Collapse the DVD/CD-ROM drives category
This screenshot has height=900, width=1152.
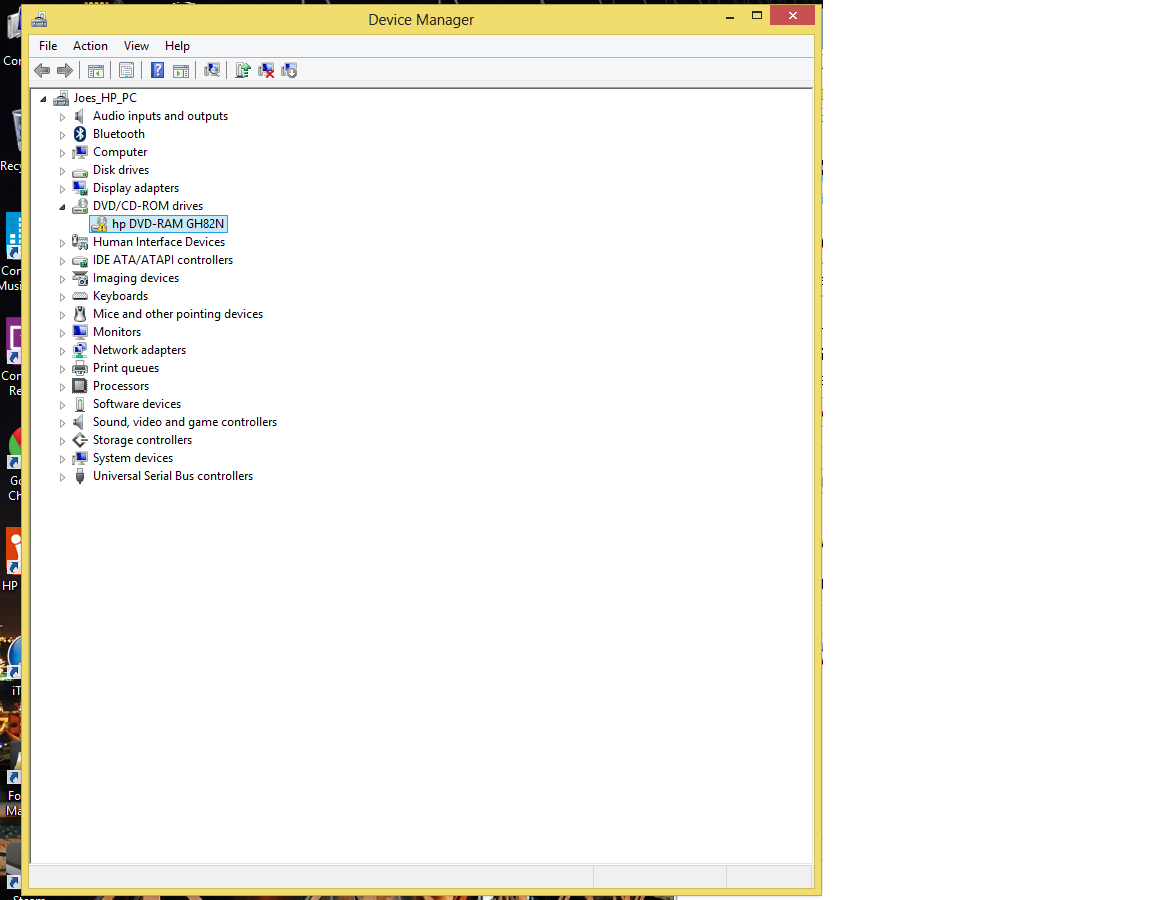click(62, 205)
